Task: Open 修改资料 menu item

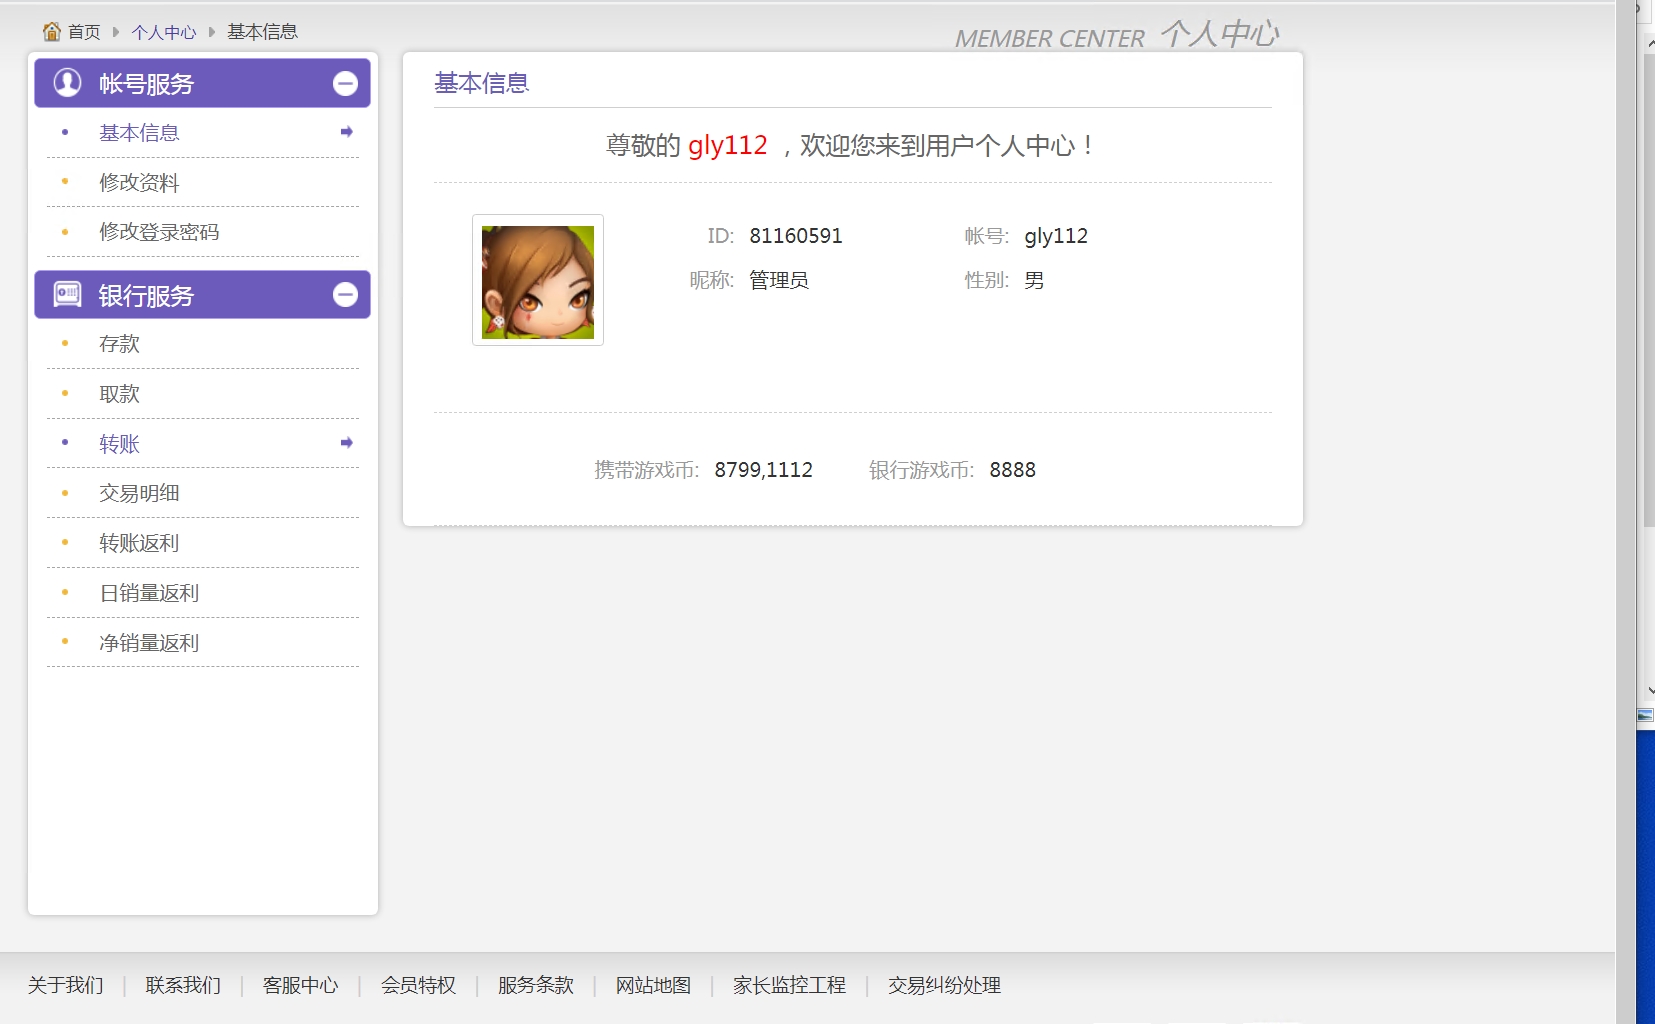Action: point(139,182)
